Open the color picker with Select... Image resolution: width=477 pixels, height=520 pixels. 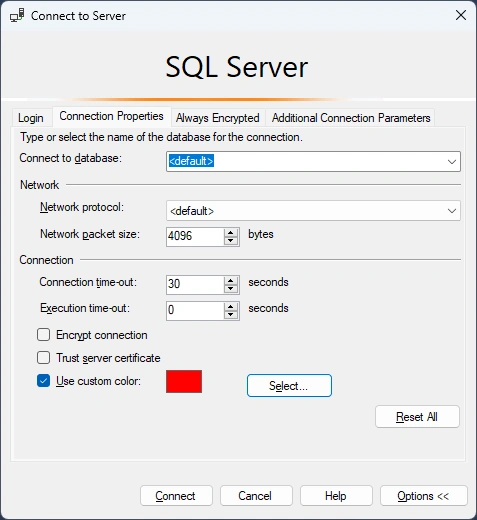(289, 386)
